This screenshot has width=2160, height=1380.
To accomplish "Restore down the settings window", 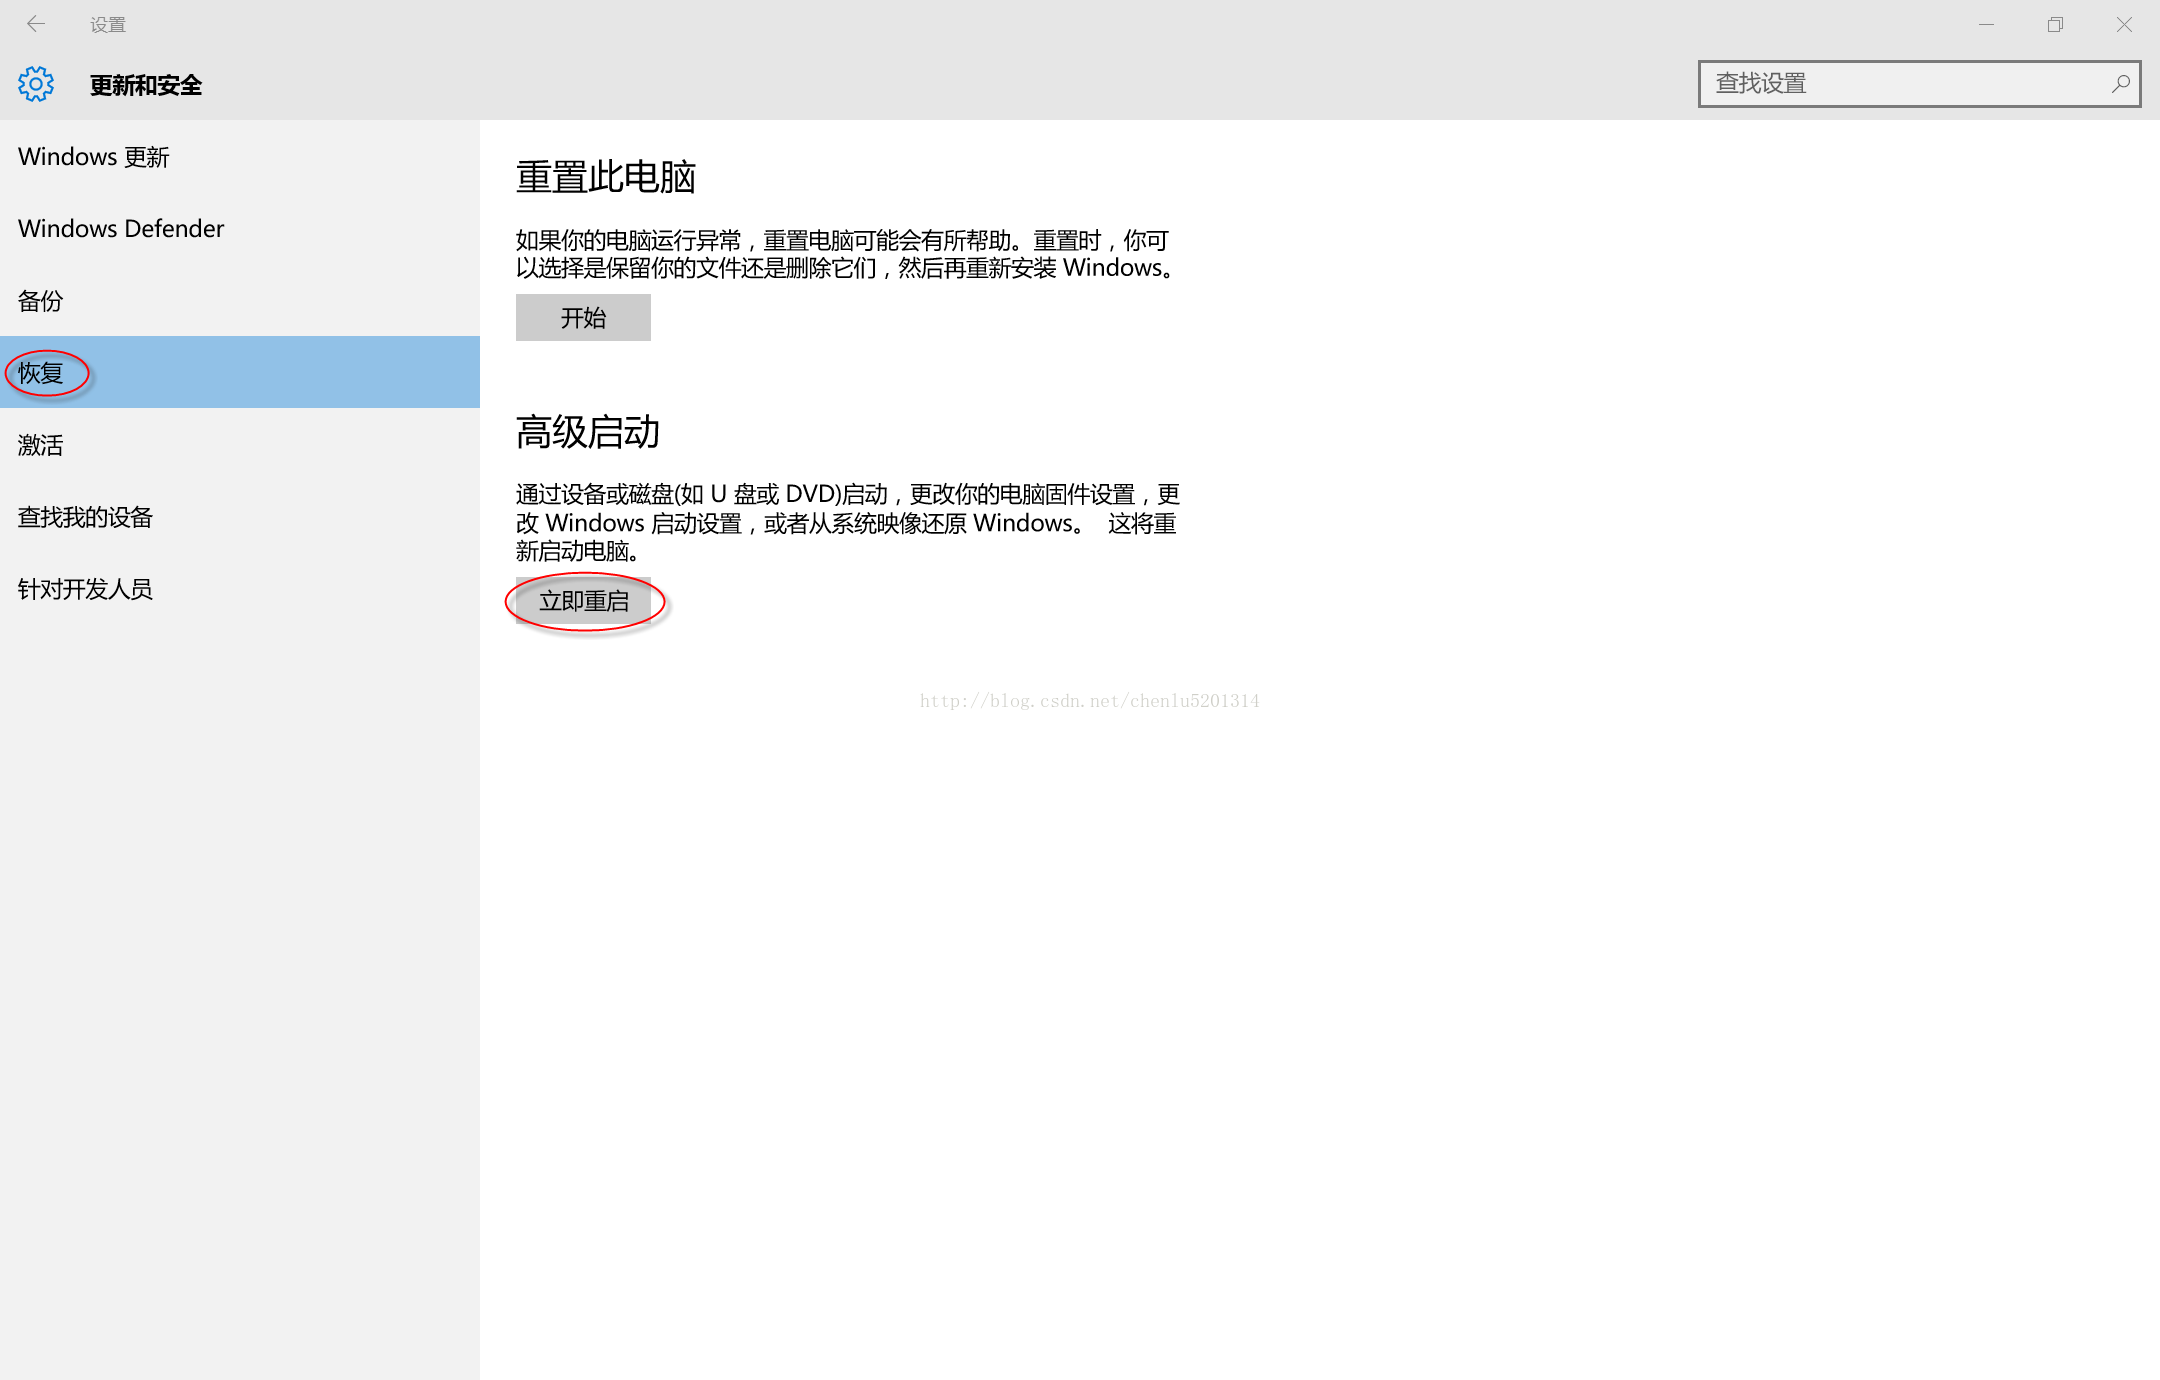I will pyautogui.click(x=2055, y=24).
